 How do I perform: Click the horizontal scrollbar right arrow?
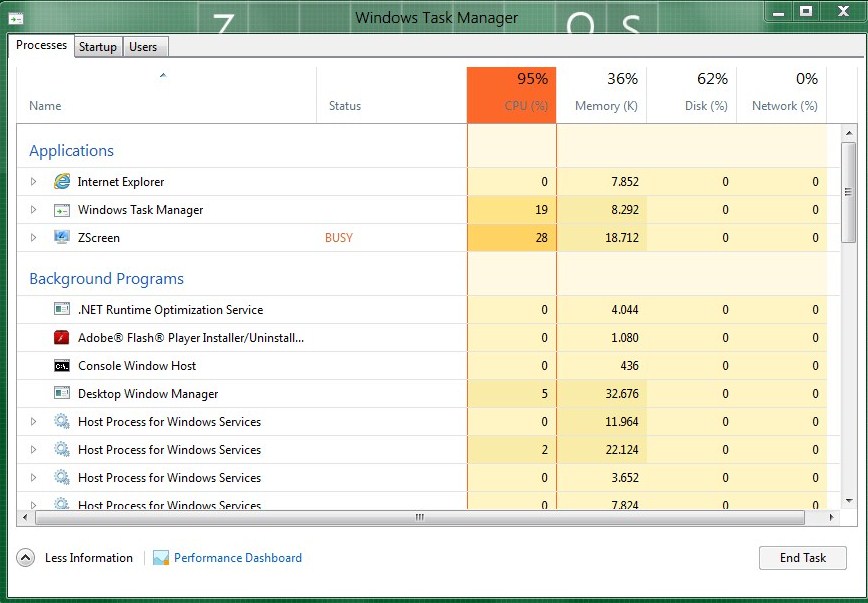(831, 518)
